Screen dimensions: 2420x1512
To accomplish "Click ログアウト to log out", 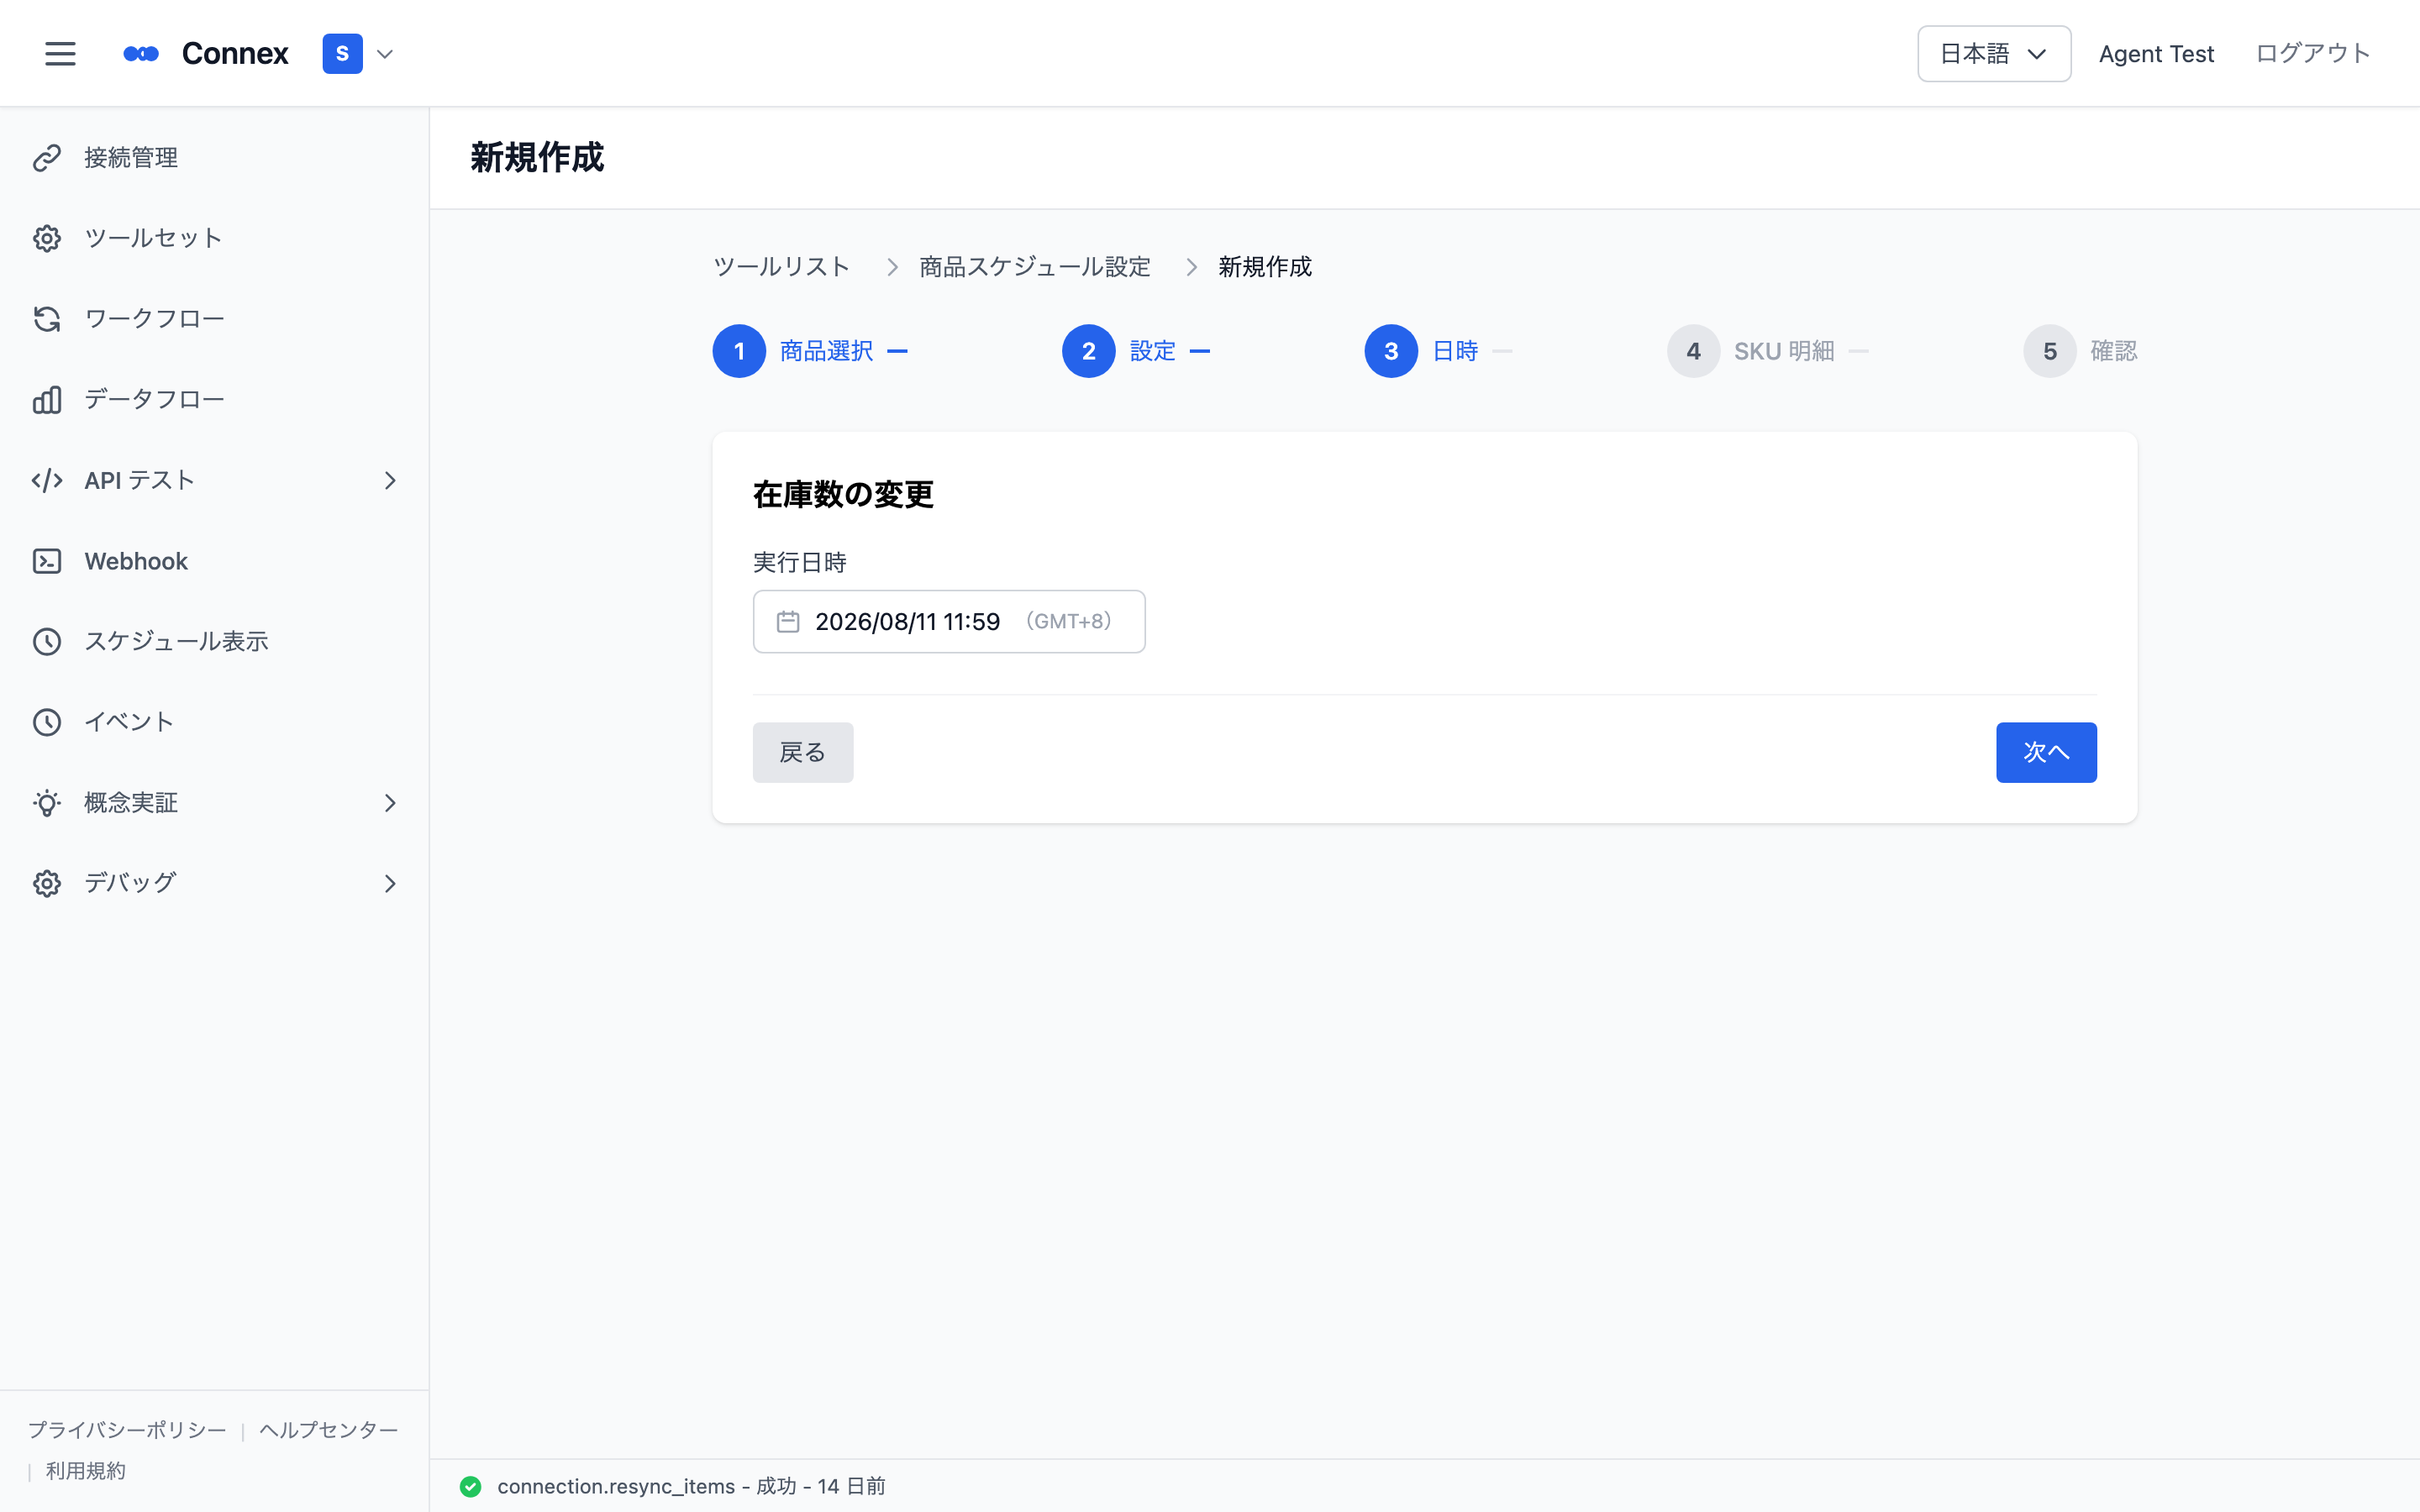I will [2312, 54].
